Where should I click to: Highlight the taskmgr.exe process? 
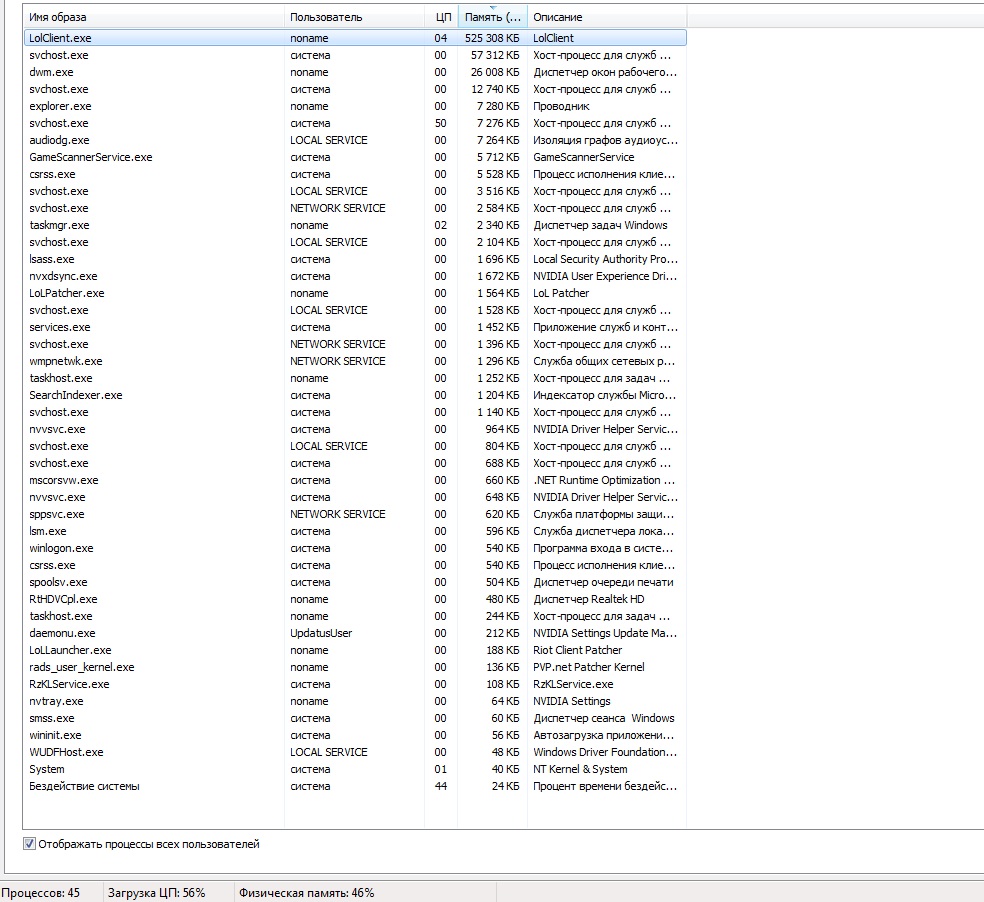pos(60,225)
